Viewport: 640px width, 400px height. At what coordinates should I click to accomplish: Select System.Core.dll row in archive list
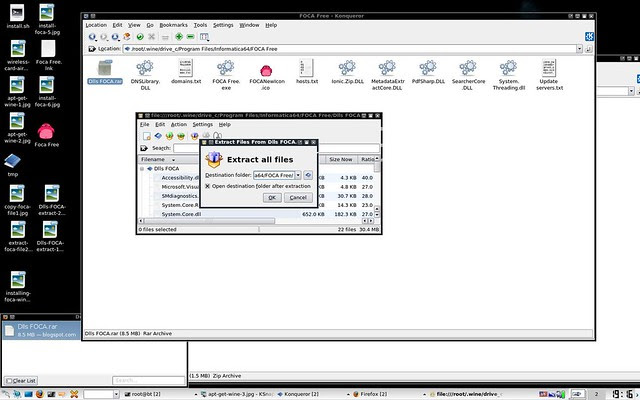pyautogui.click(x=257, y=214)
